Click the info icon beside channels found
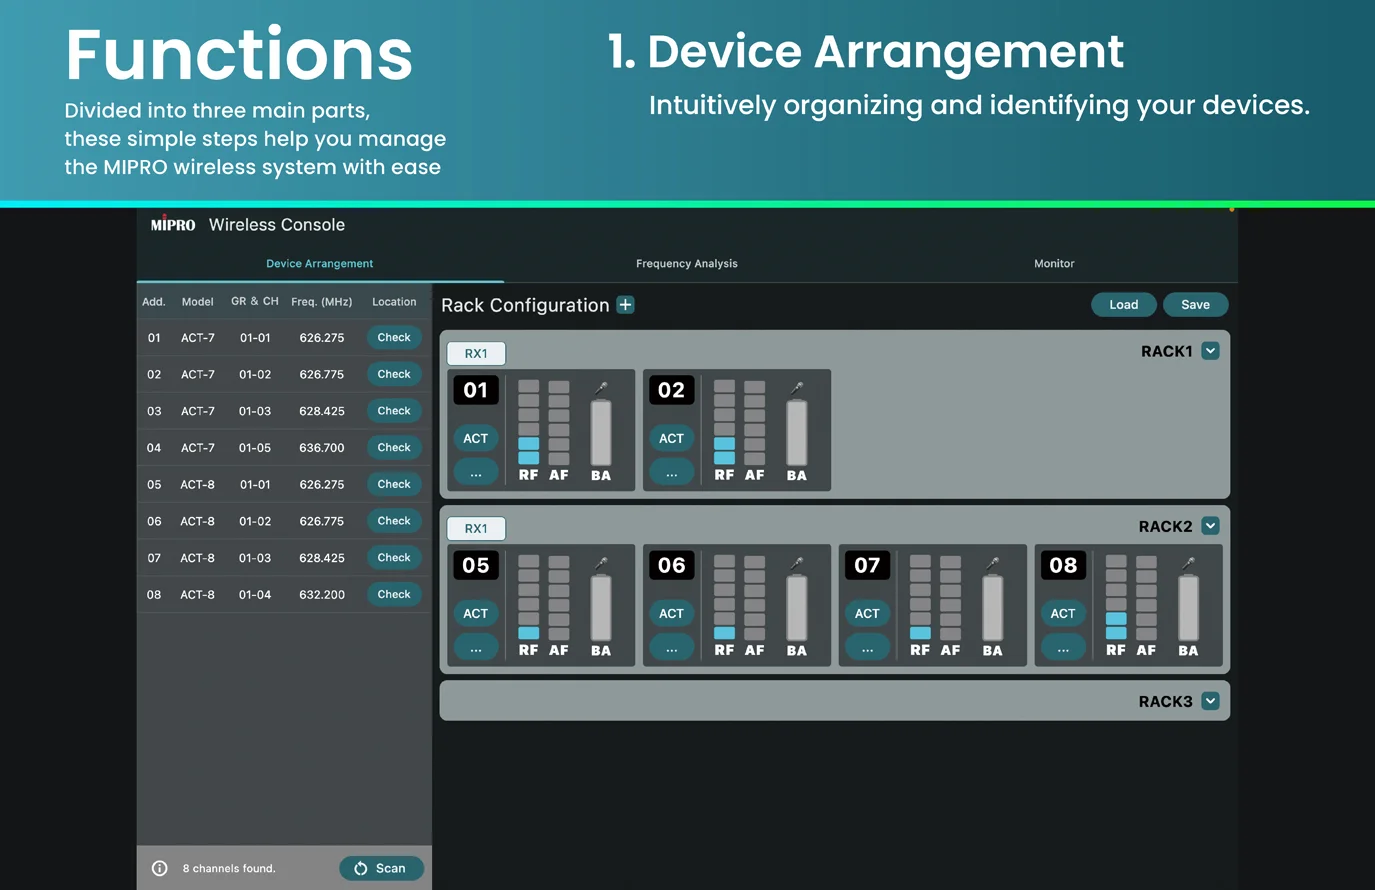The width and height of the screenshot is (1375, 890). [160, 868]
